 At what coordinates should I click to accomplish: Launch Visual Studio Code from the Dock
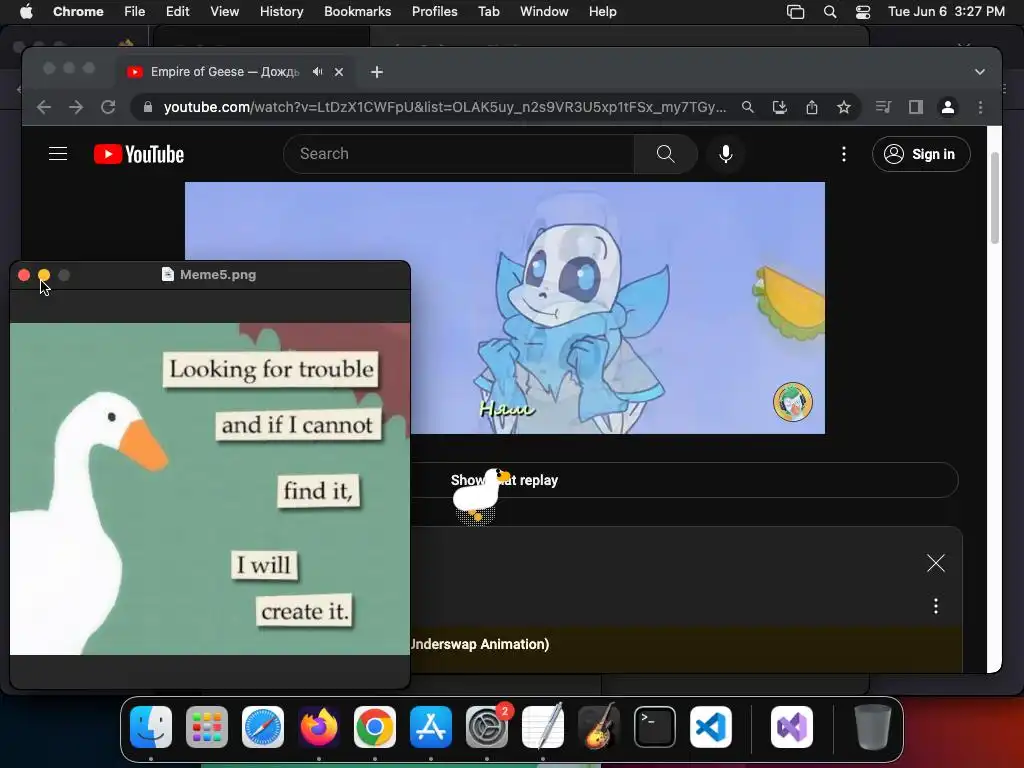pos(711,727)
